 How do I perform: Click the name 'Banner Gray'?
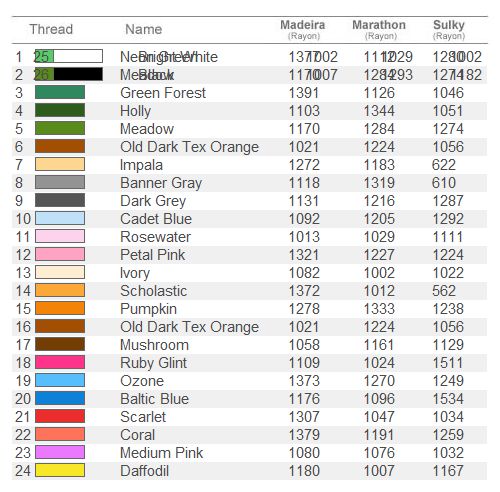coord(161,183)
